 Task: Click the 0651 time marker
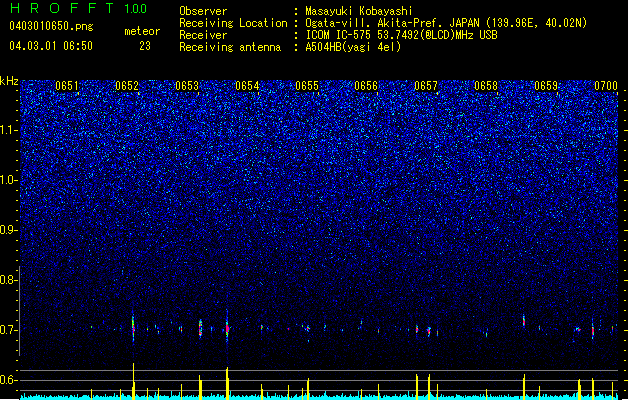coord(67,86)
